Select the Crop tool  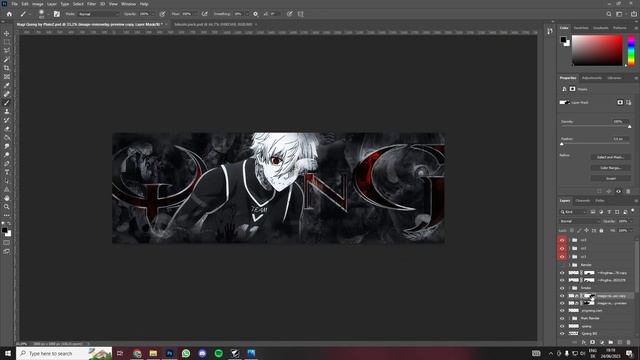(7, 68)
